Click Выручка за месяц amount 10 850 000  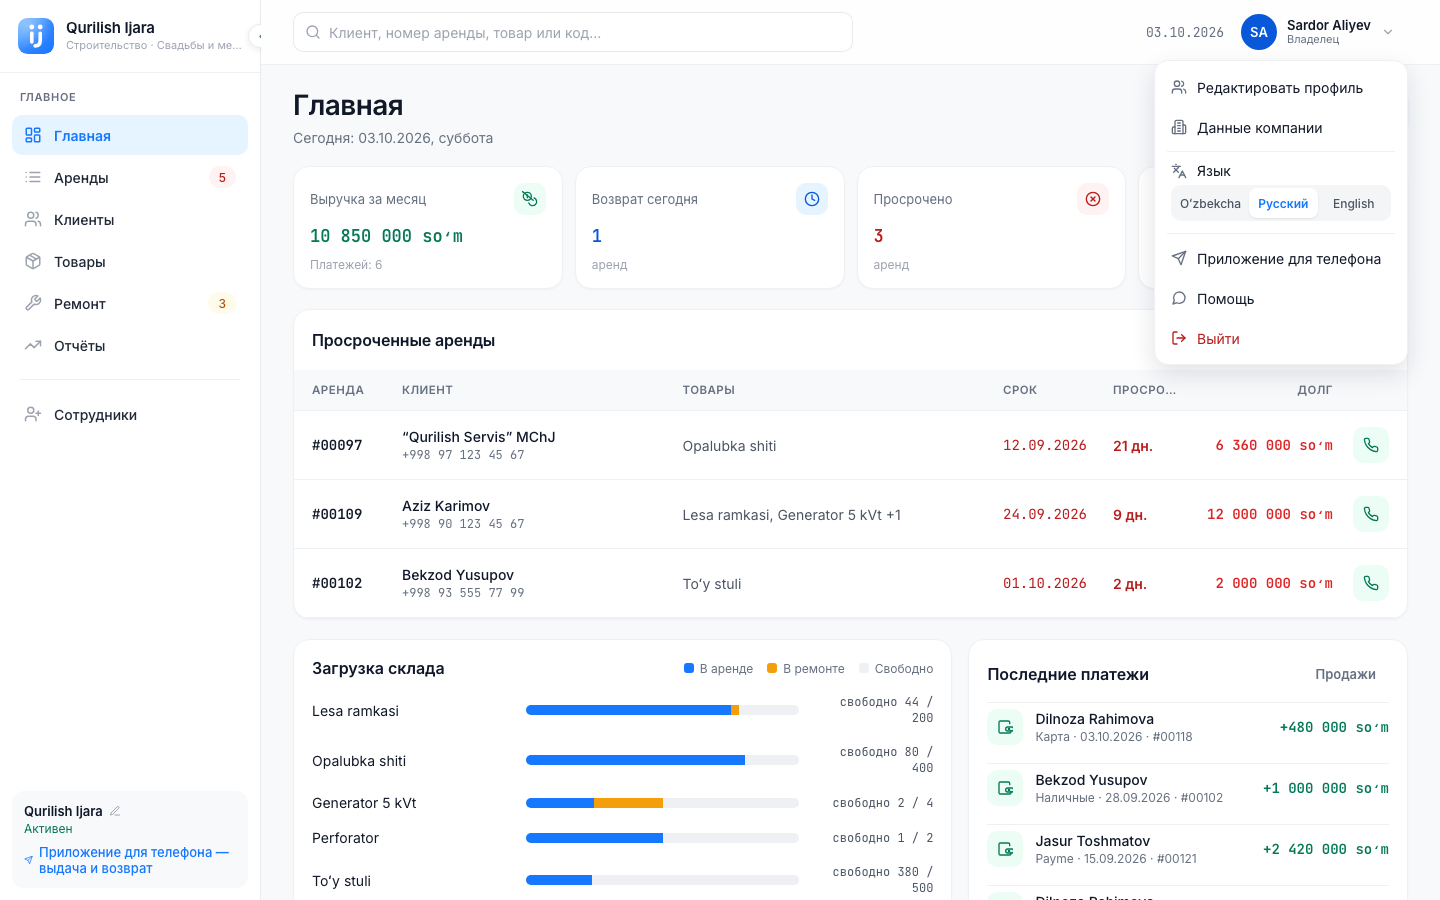[386, 236]
